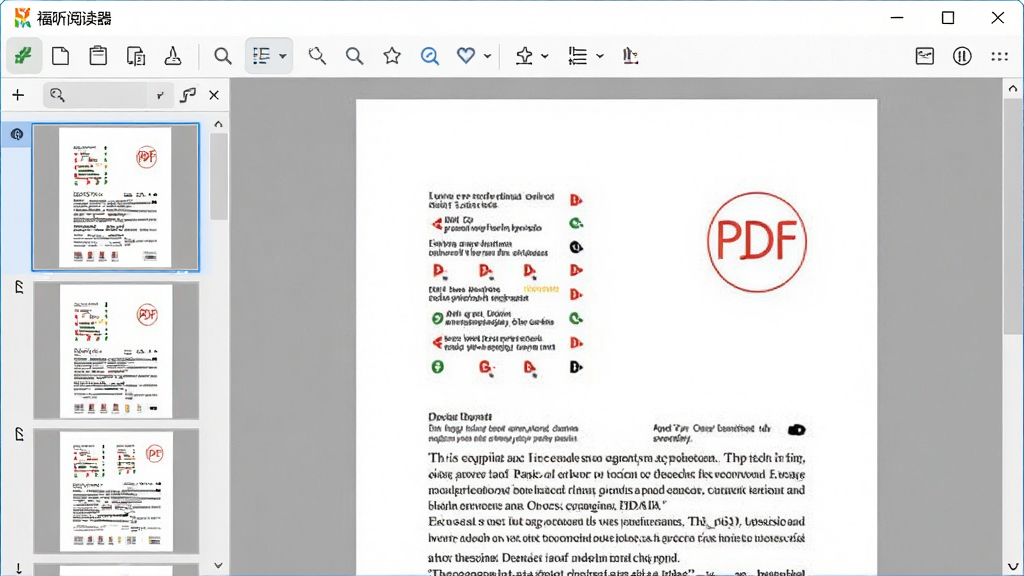The height and width of the screenshot is (576, 1024).
Task: Open the pin star dropdown arrow
Action: point(545,57)
